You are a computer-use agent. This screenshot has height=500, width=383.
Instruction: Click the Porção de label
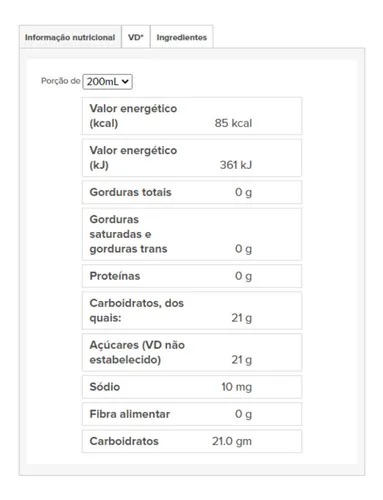[x=61, y=81]
